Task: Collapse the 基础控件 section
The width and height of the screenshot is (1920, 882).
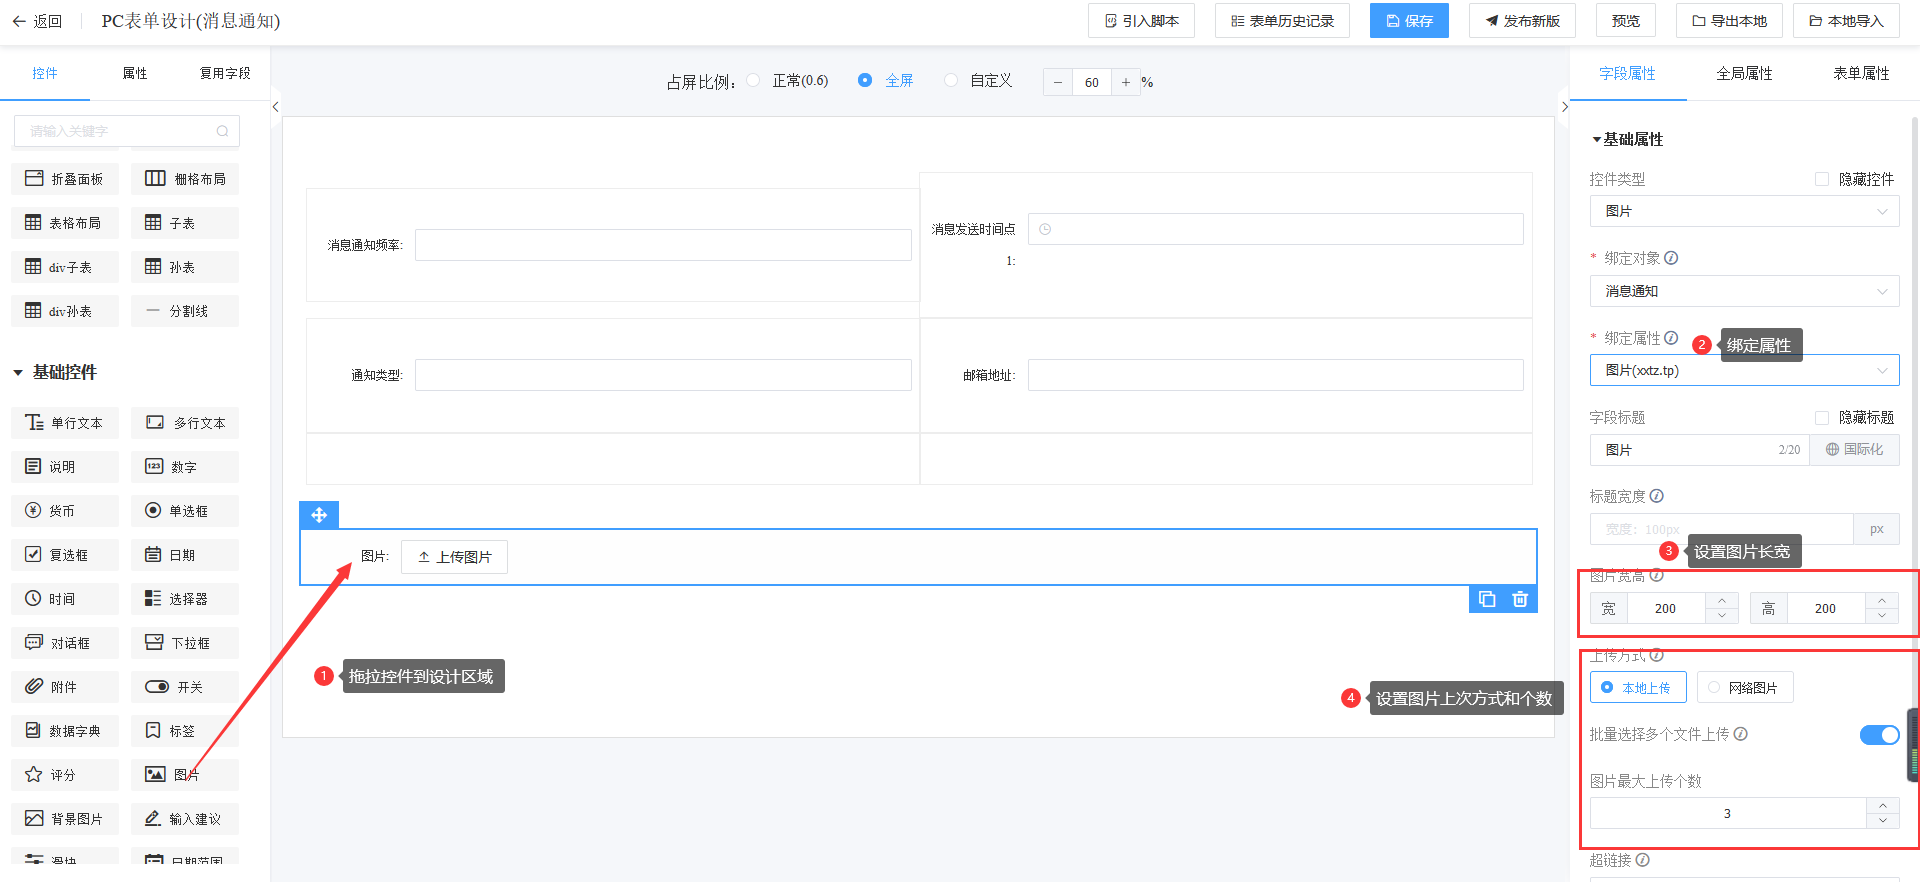Action: pos(18,373)
